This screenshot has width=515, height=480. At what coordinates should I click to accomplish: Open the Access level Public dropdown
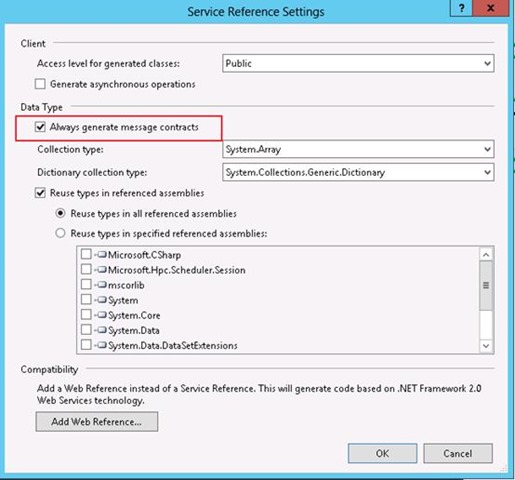coord(358,63)
